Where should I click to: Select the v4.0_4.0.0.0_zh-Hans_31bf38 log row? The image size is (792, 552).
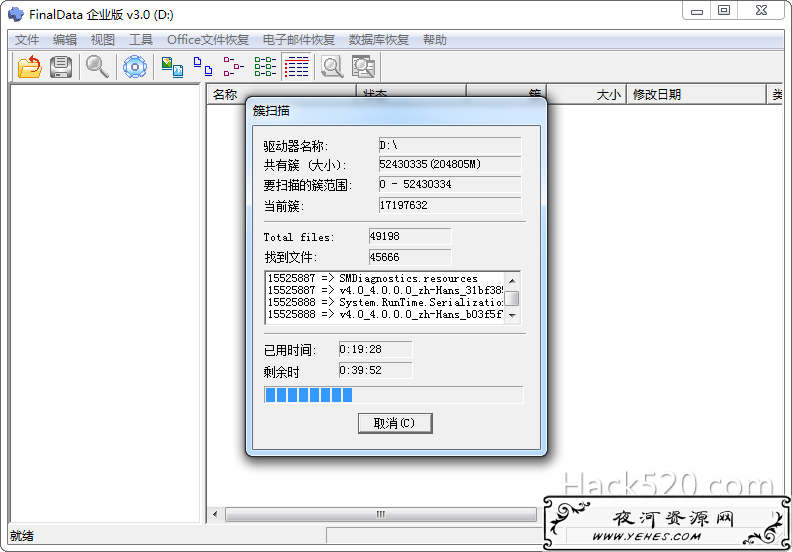click(x=385, y=290)
